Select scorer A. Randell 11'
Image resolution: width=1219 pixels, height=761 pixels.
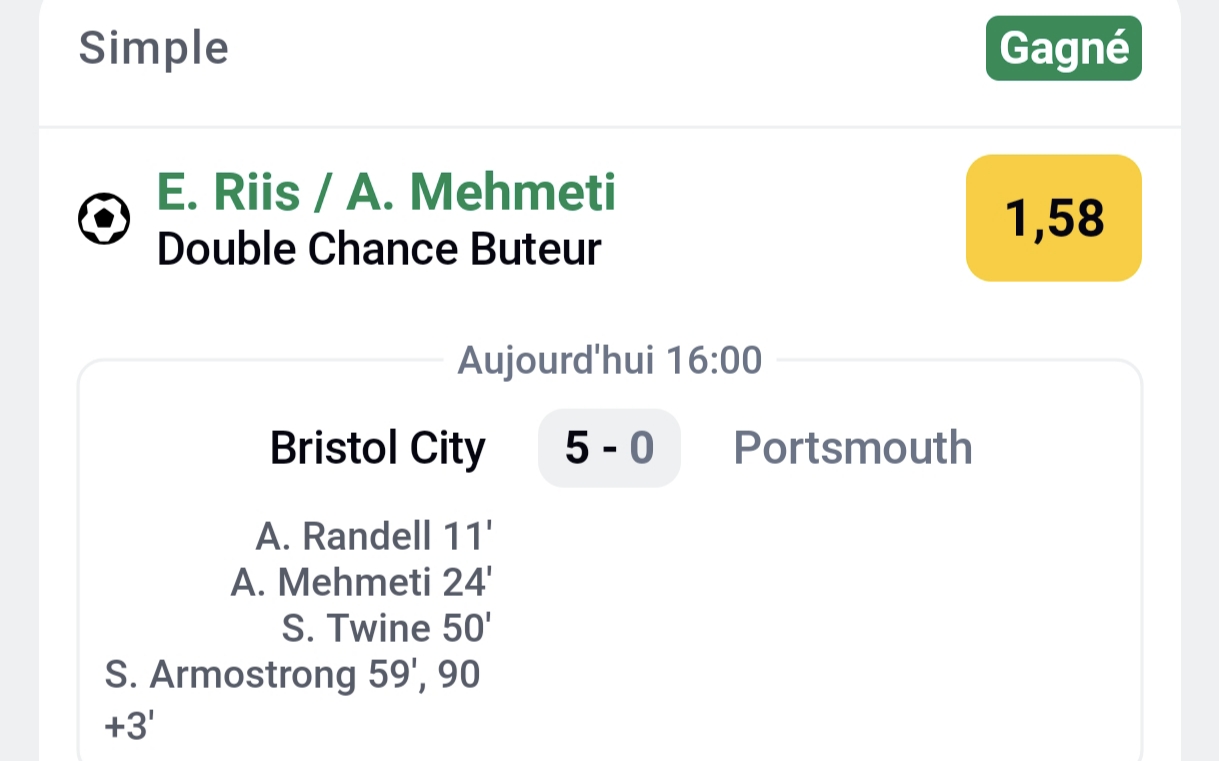pyautogui.click(x=374, y=537)
